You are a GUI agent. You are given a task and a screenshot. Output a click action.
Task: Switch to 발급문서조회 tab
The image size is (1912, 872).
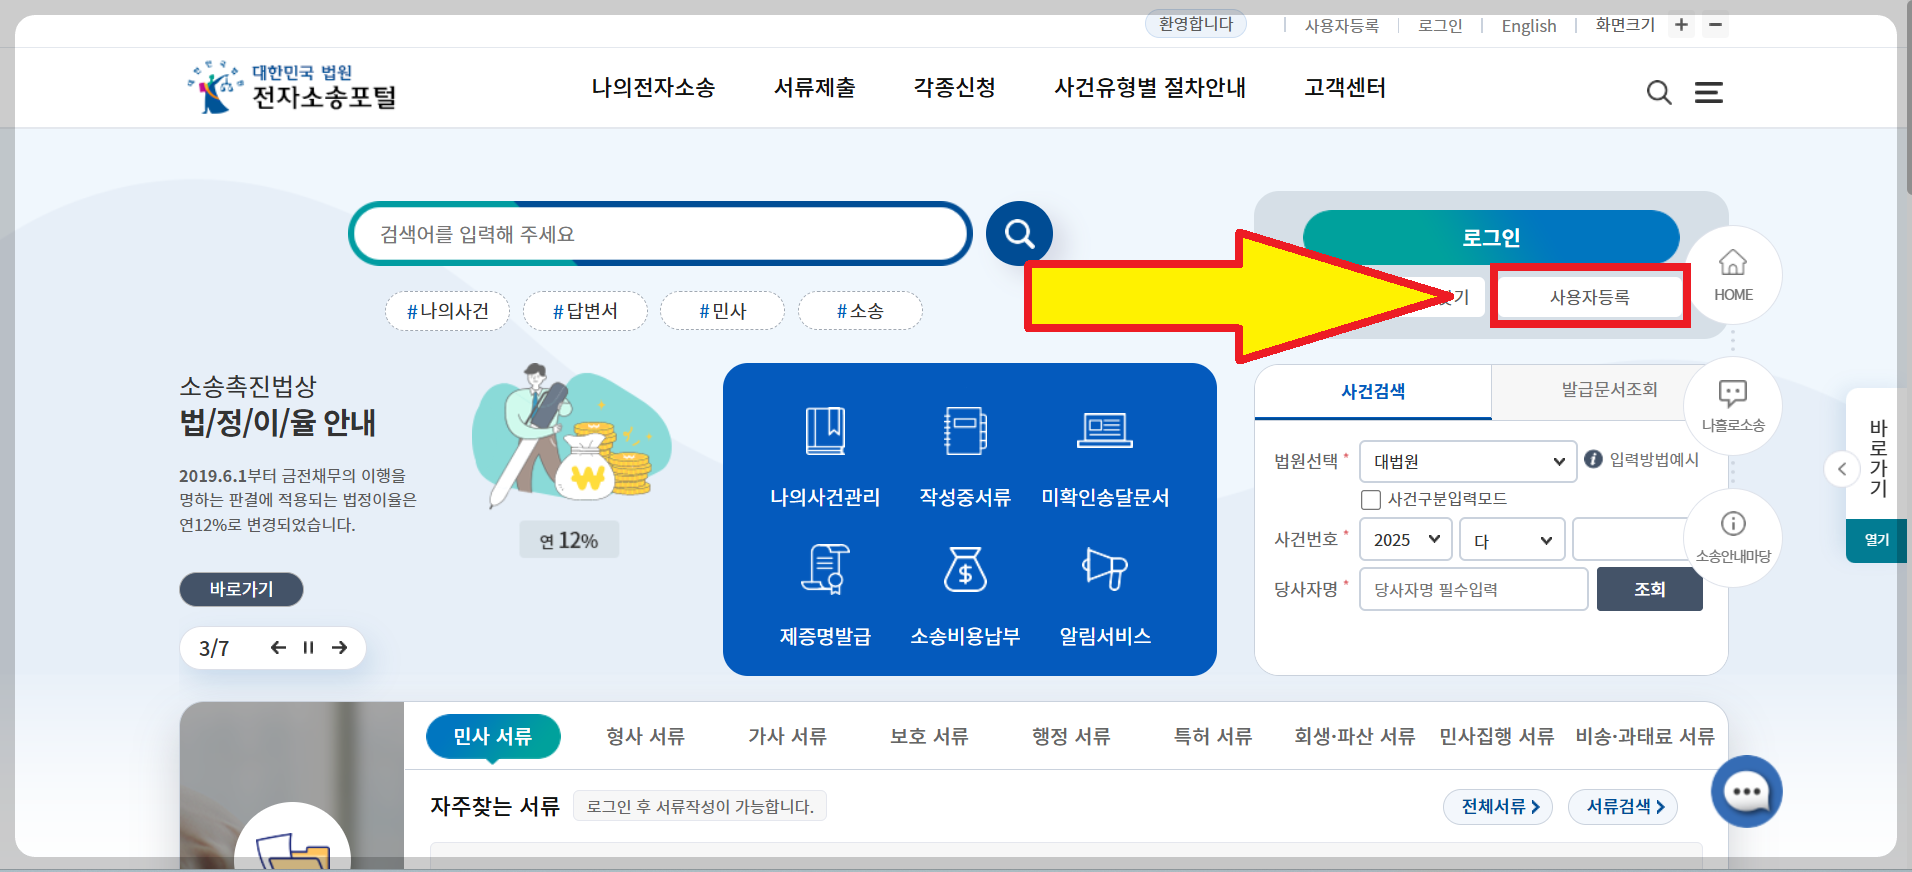tap(1609, 390)
